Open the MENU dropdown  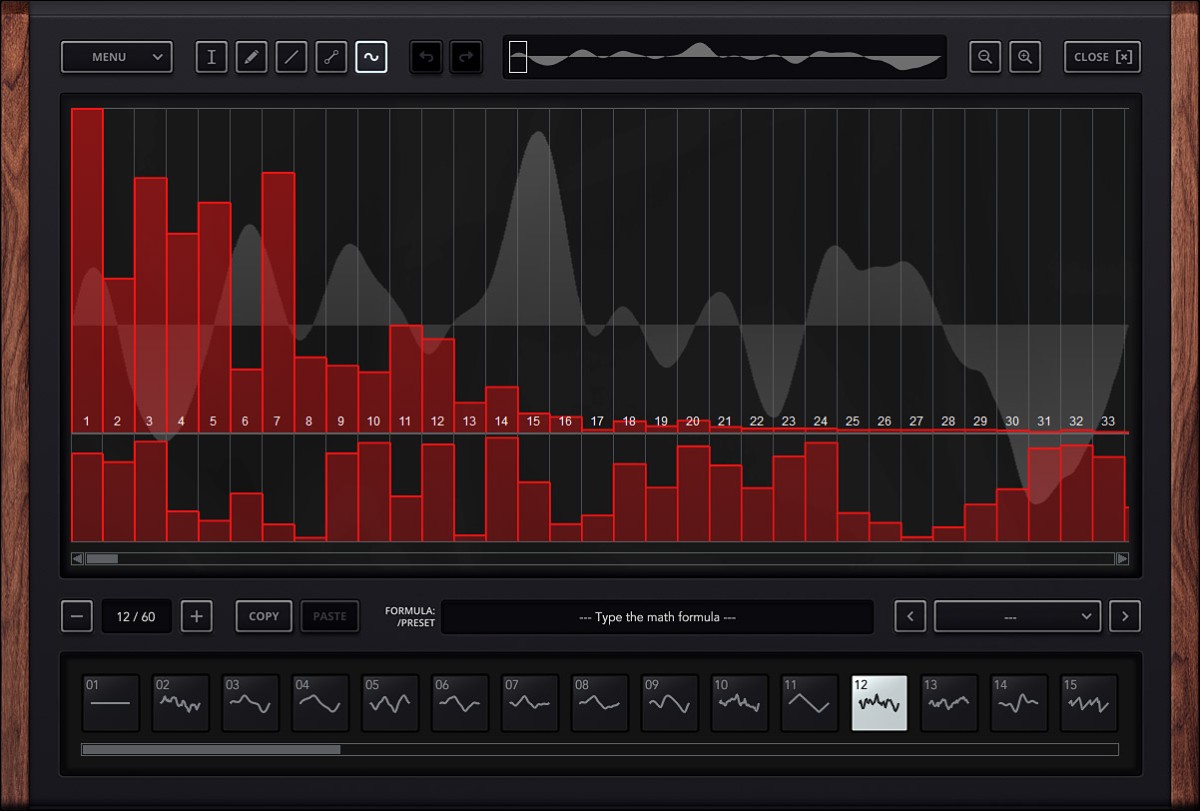(116, 57)
